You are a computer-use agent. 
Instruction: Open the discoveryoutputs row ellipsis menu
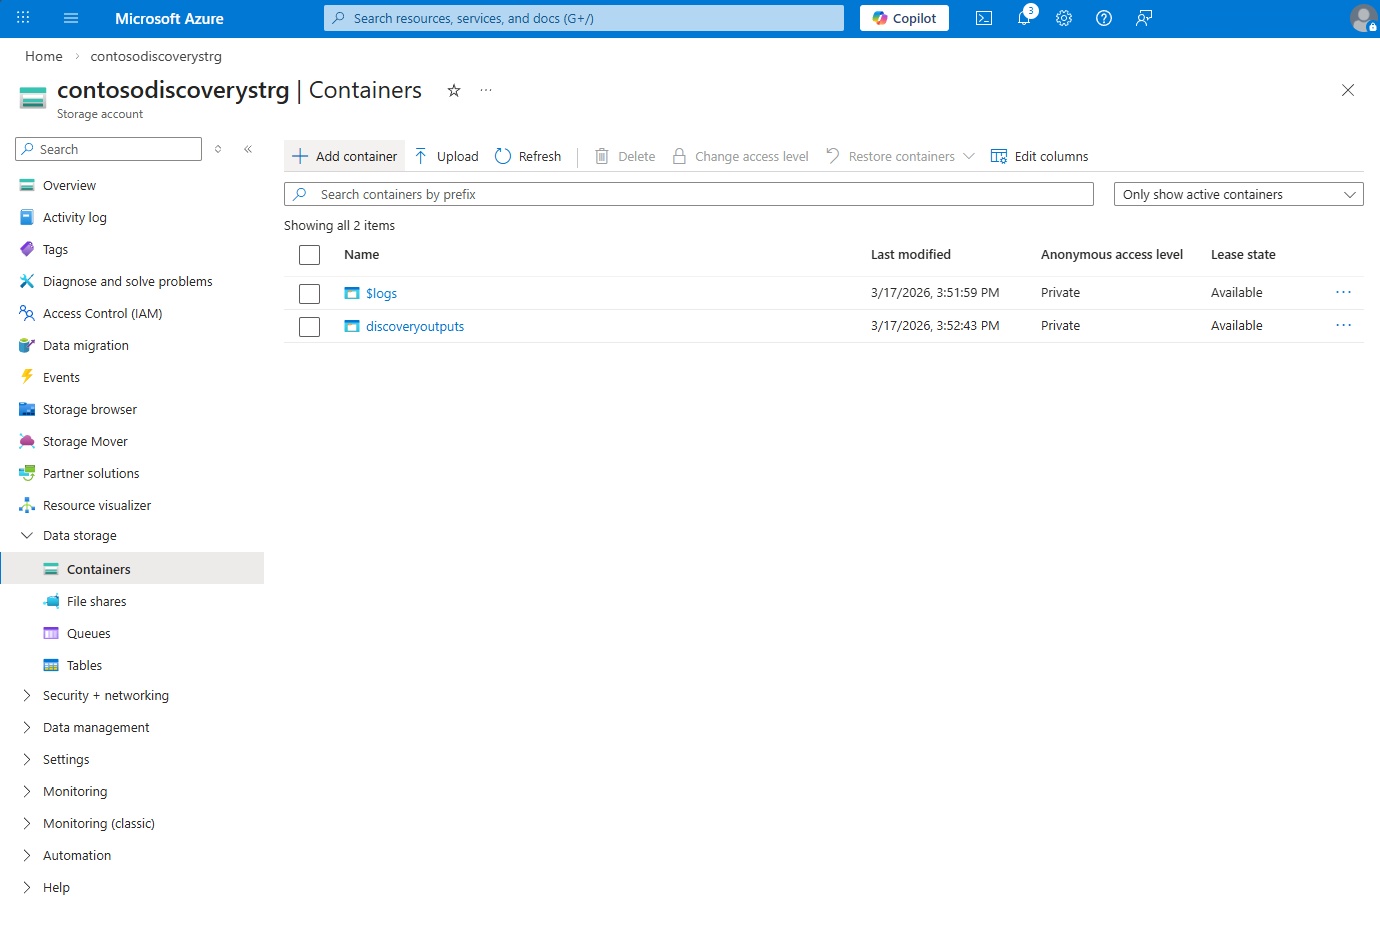pos(1343,326)
